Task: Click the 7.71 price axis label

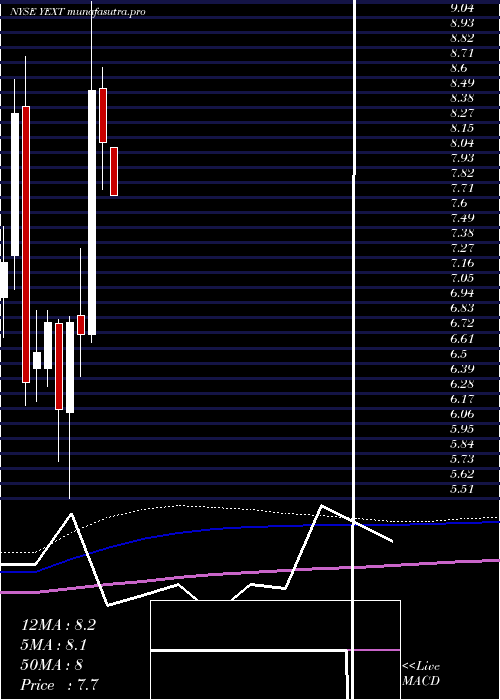Action: (x=462, y=188)
